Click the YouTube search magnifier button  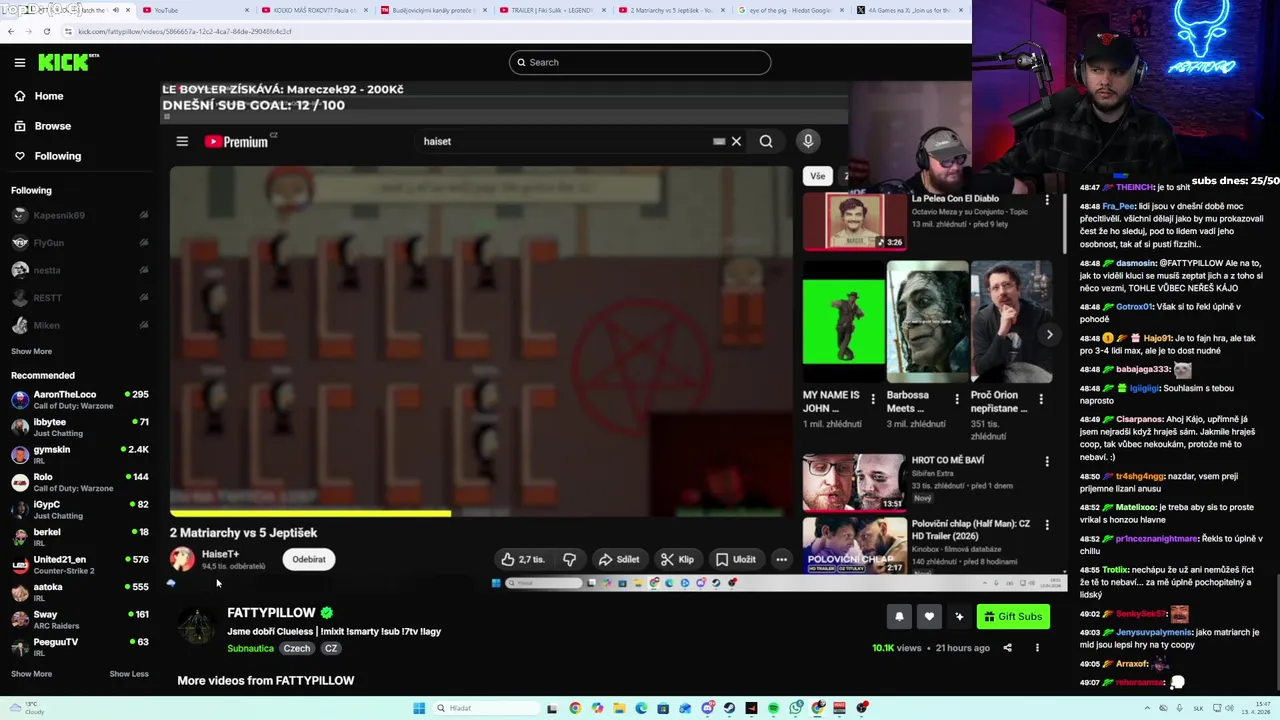pos(766,141)
